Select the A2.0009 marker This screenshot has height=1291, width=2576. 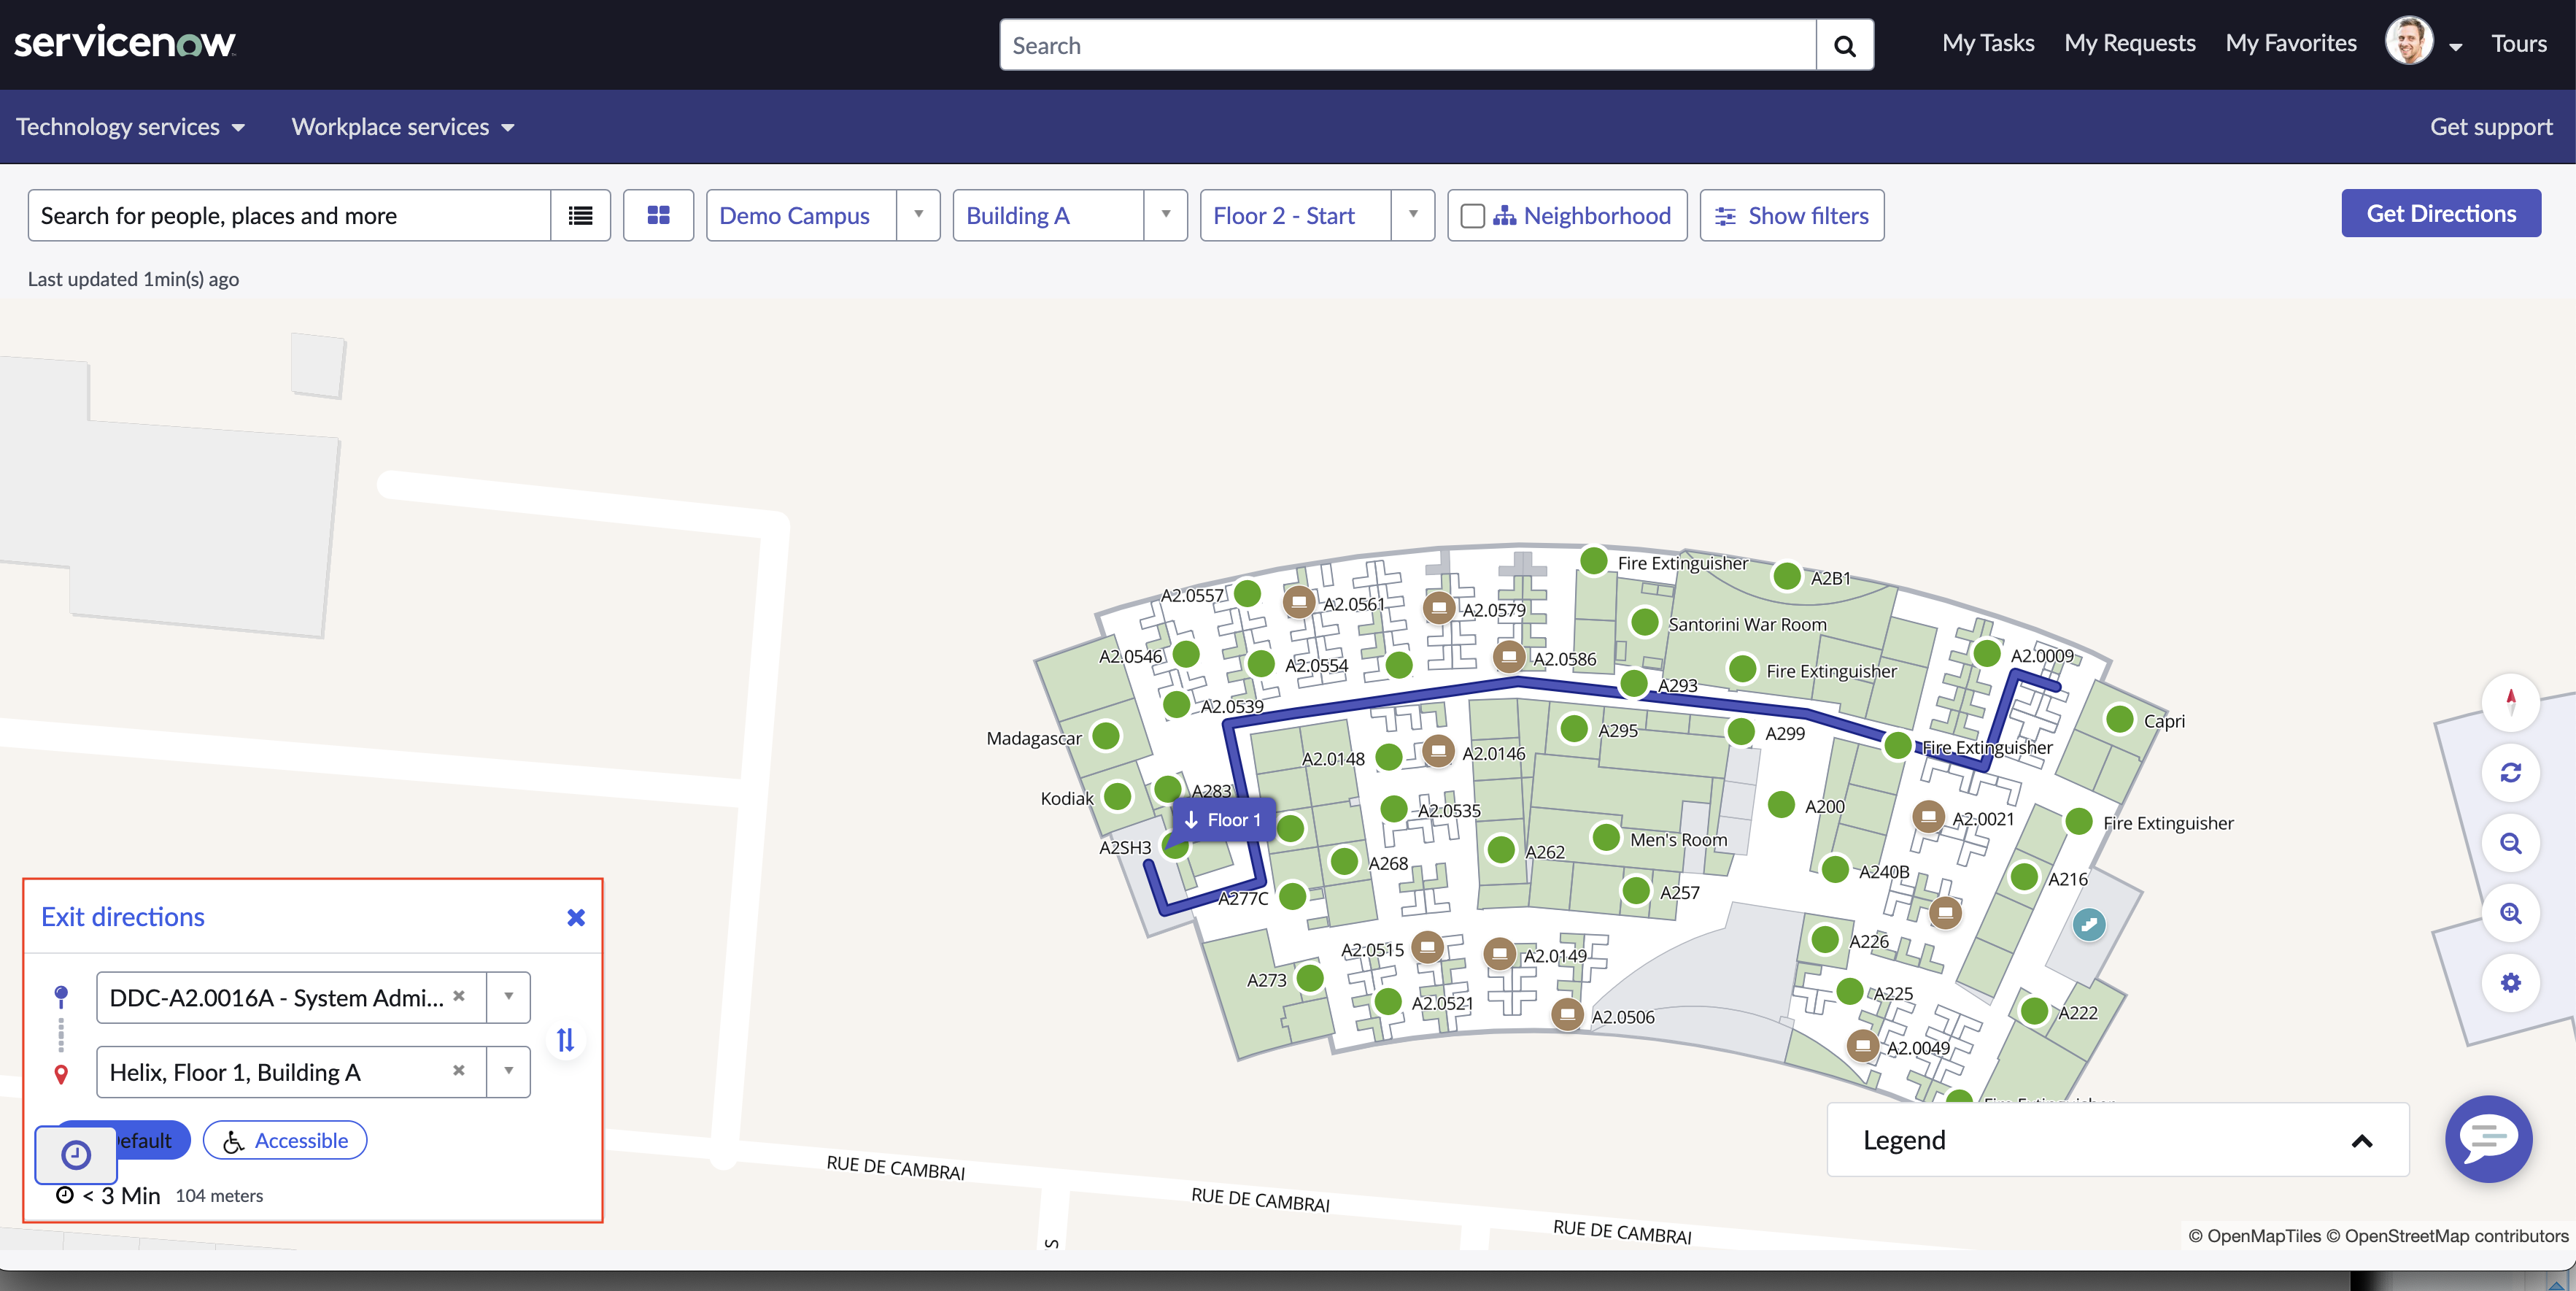tap(1986, 652)
